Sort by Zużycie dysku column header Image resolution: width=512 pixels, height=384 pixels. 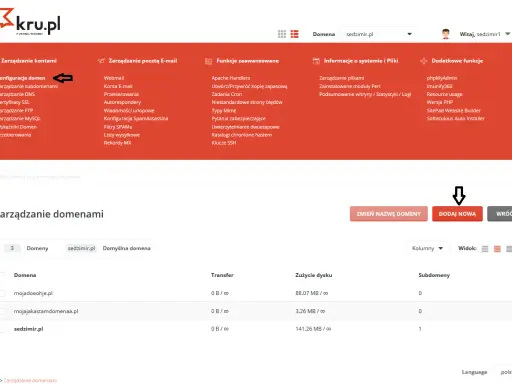click(313, 275)
